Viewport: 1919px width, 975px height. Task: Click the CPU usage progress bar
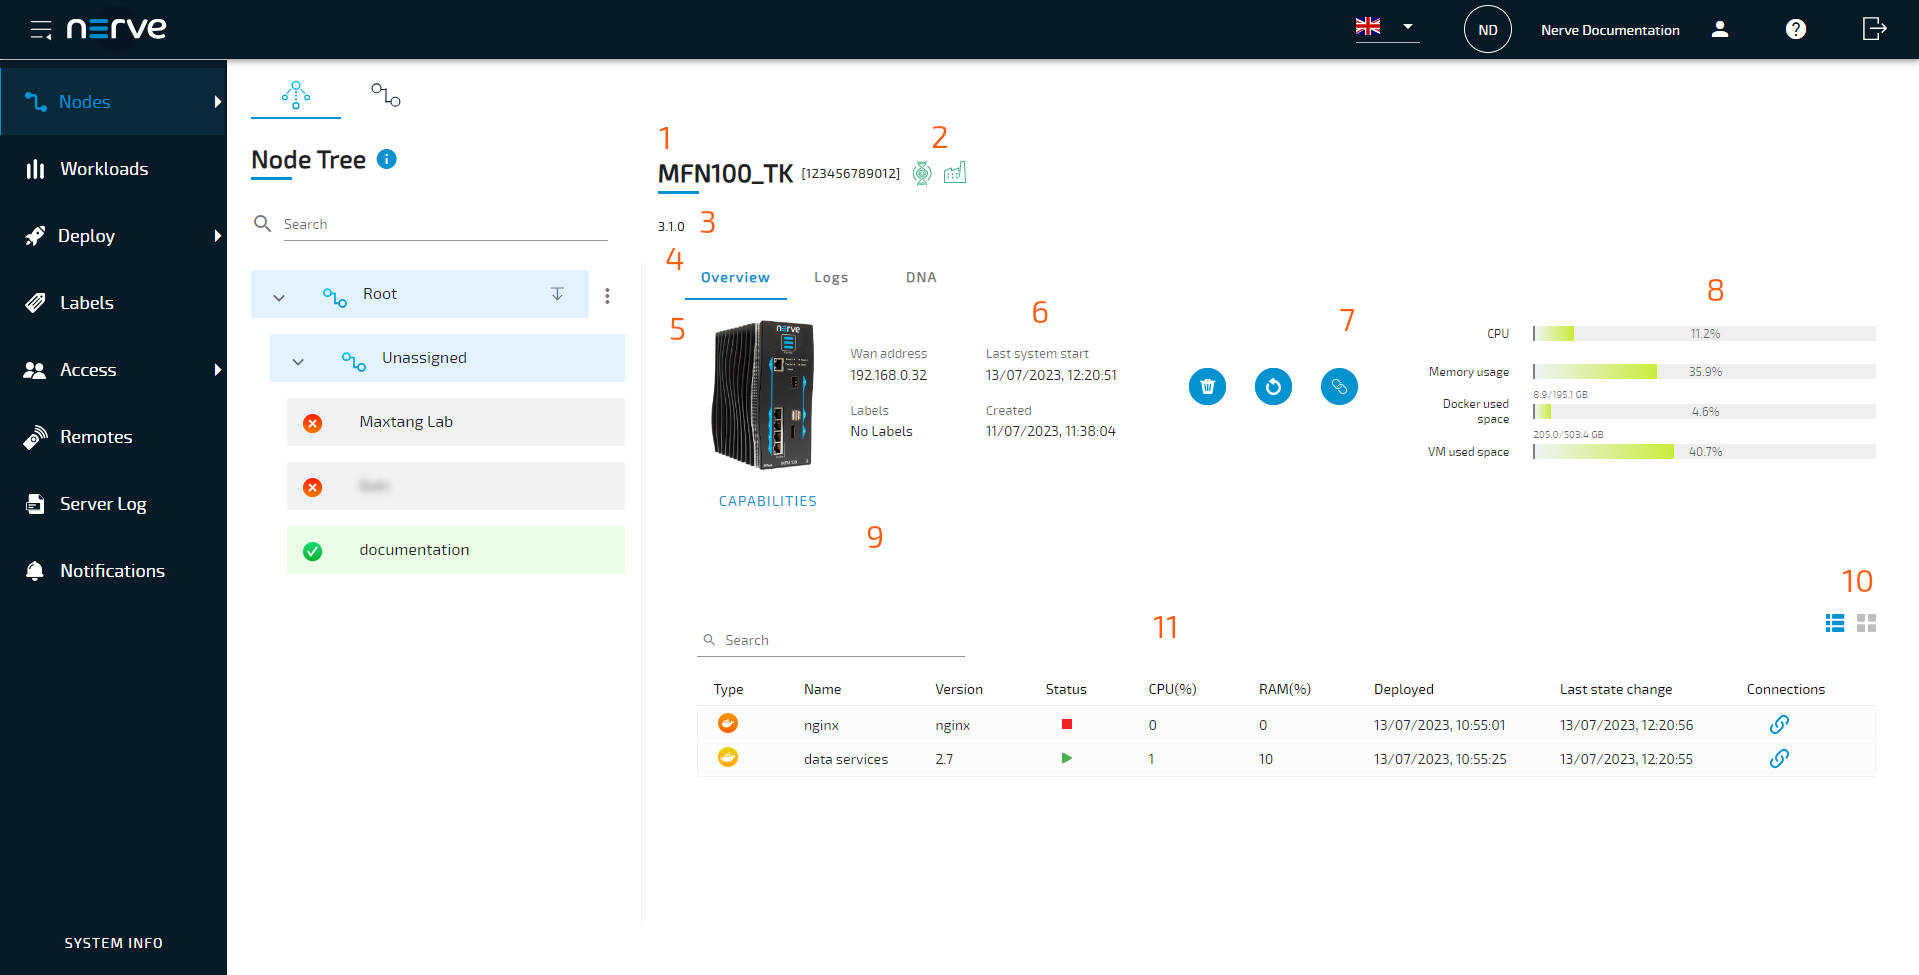tap(1704, 333)
